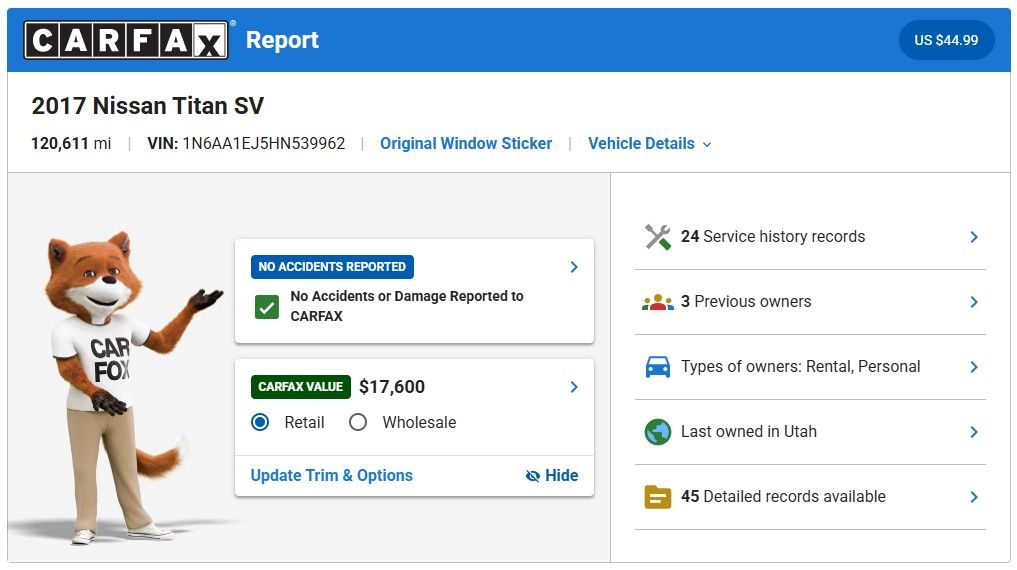Open 24 Service history records row
Screen dimensions: 1017x570
click(810, 237)
